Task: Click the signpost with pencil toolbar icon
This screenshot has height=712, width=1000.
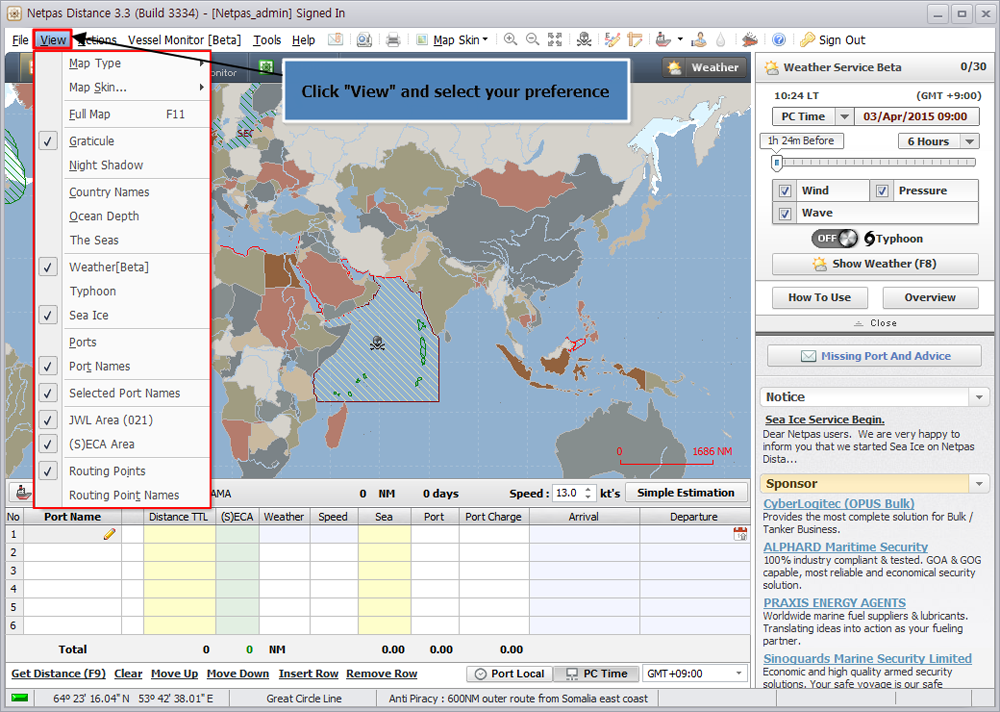Action: pyautogui.click(x=635, y=40)
